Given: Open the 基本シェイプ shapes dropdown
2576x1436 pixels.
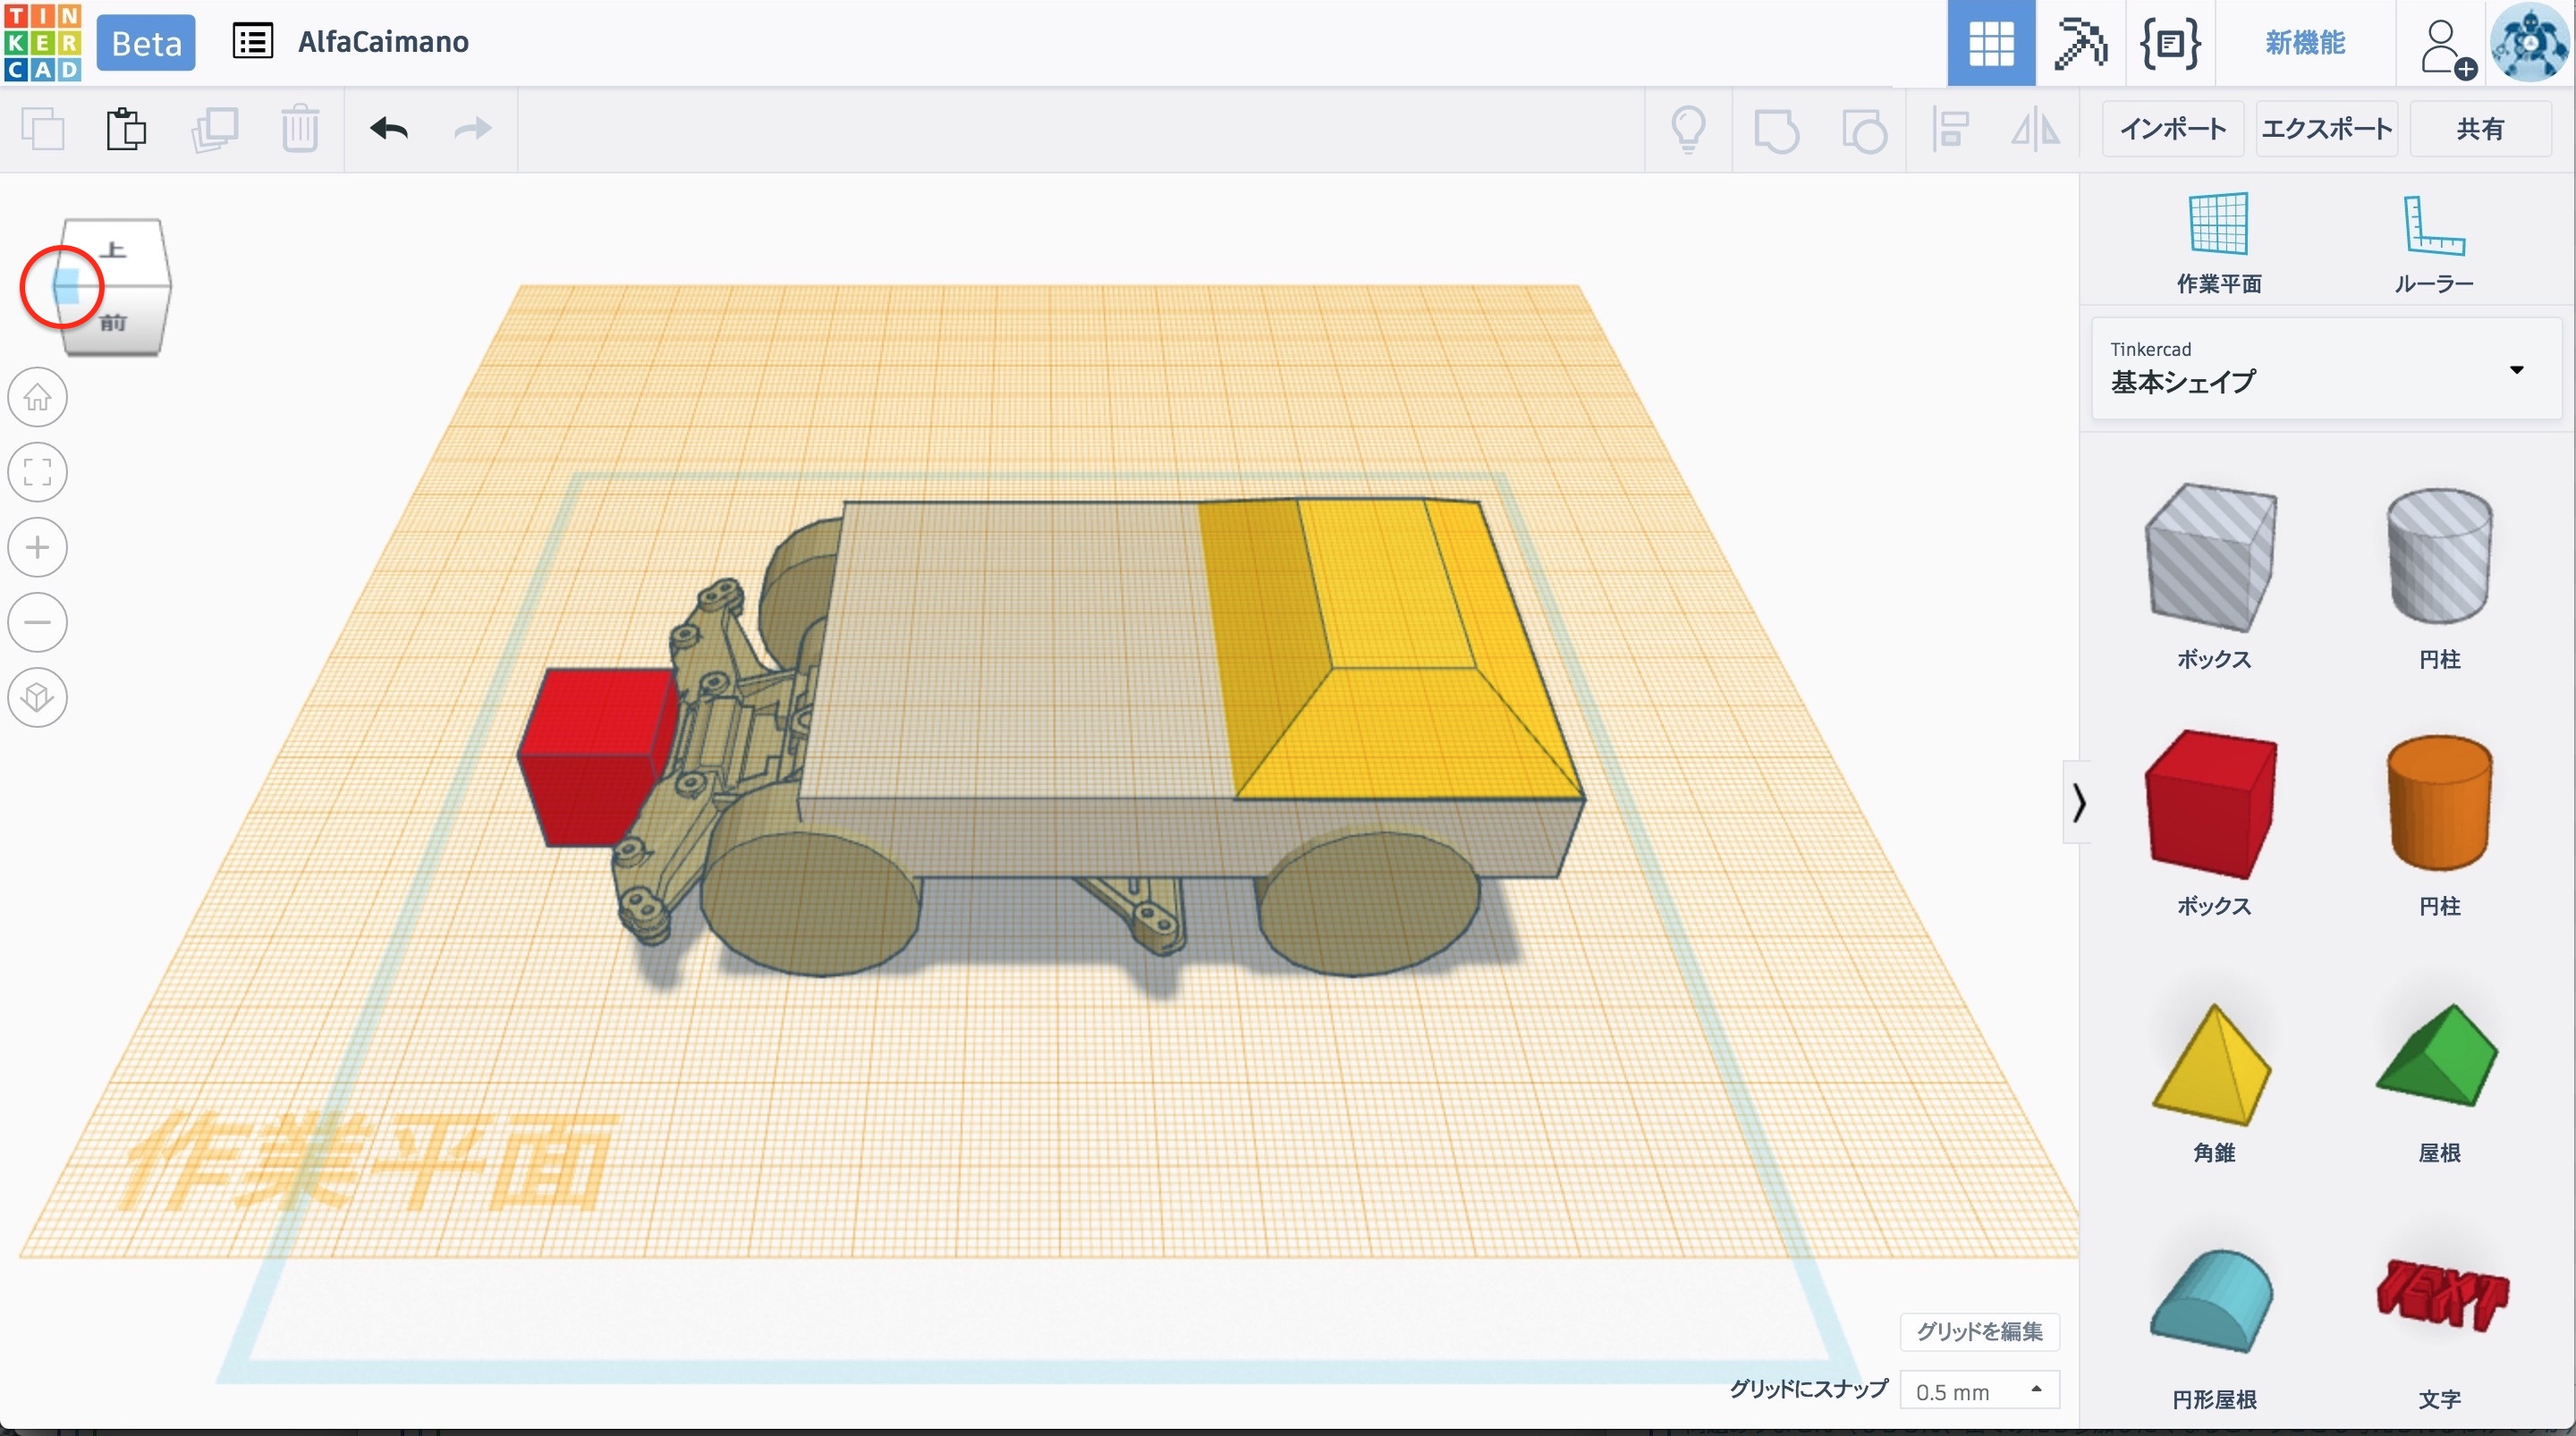Looking at the screenshot, I should (x=2326, y=369).
